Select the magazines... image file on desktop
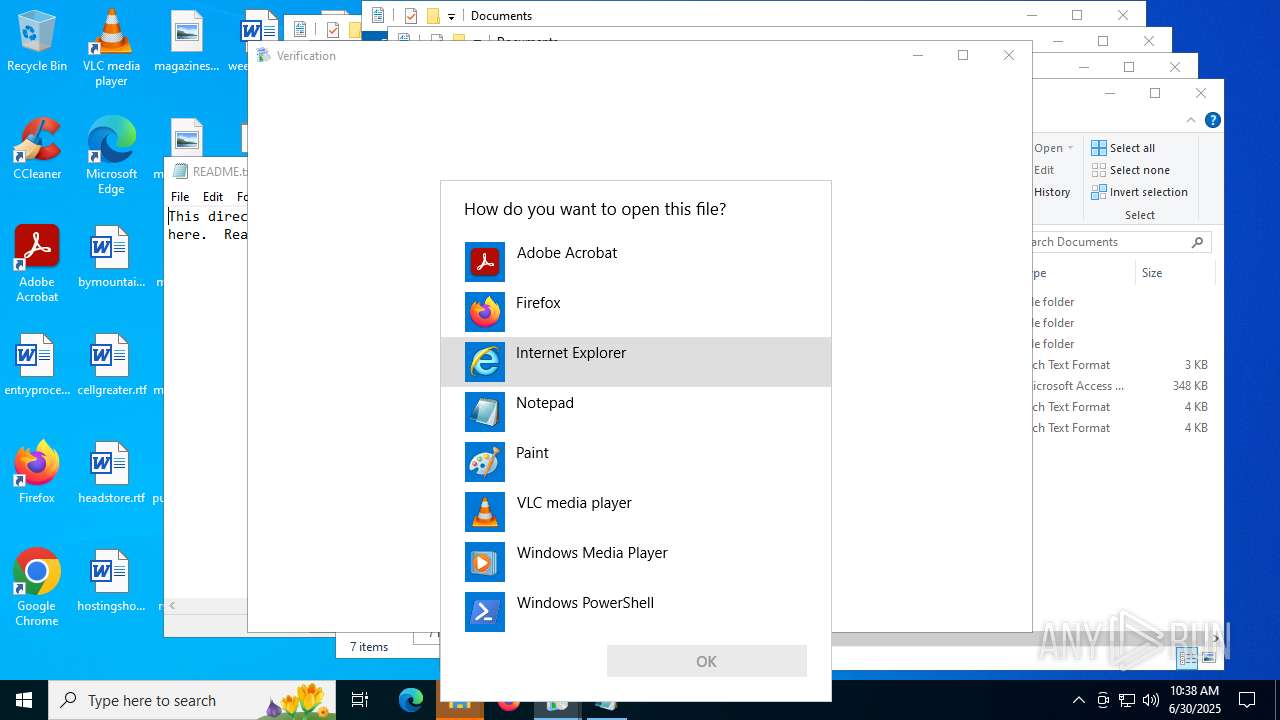Screen dimensions: 1280x720 pyautogui.click(x=187, y=42)
